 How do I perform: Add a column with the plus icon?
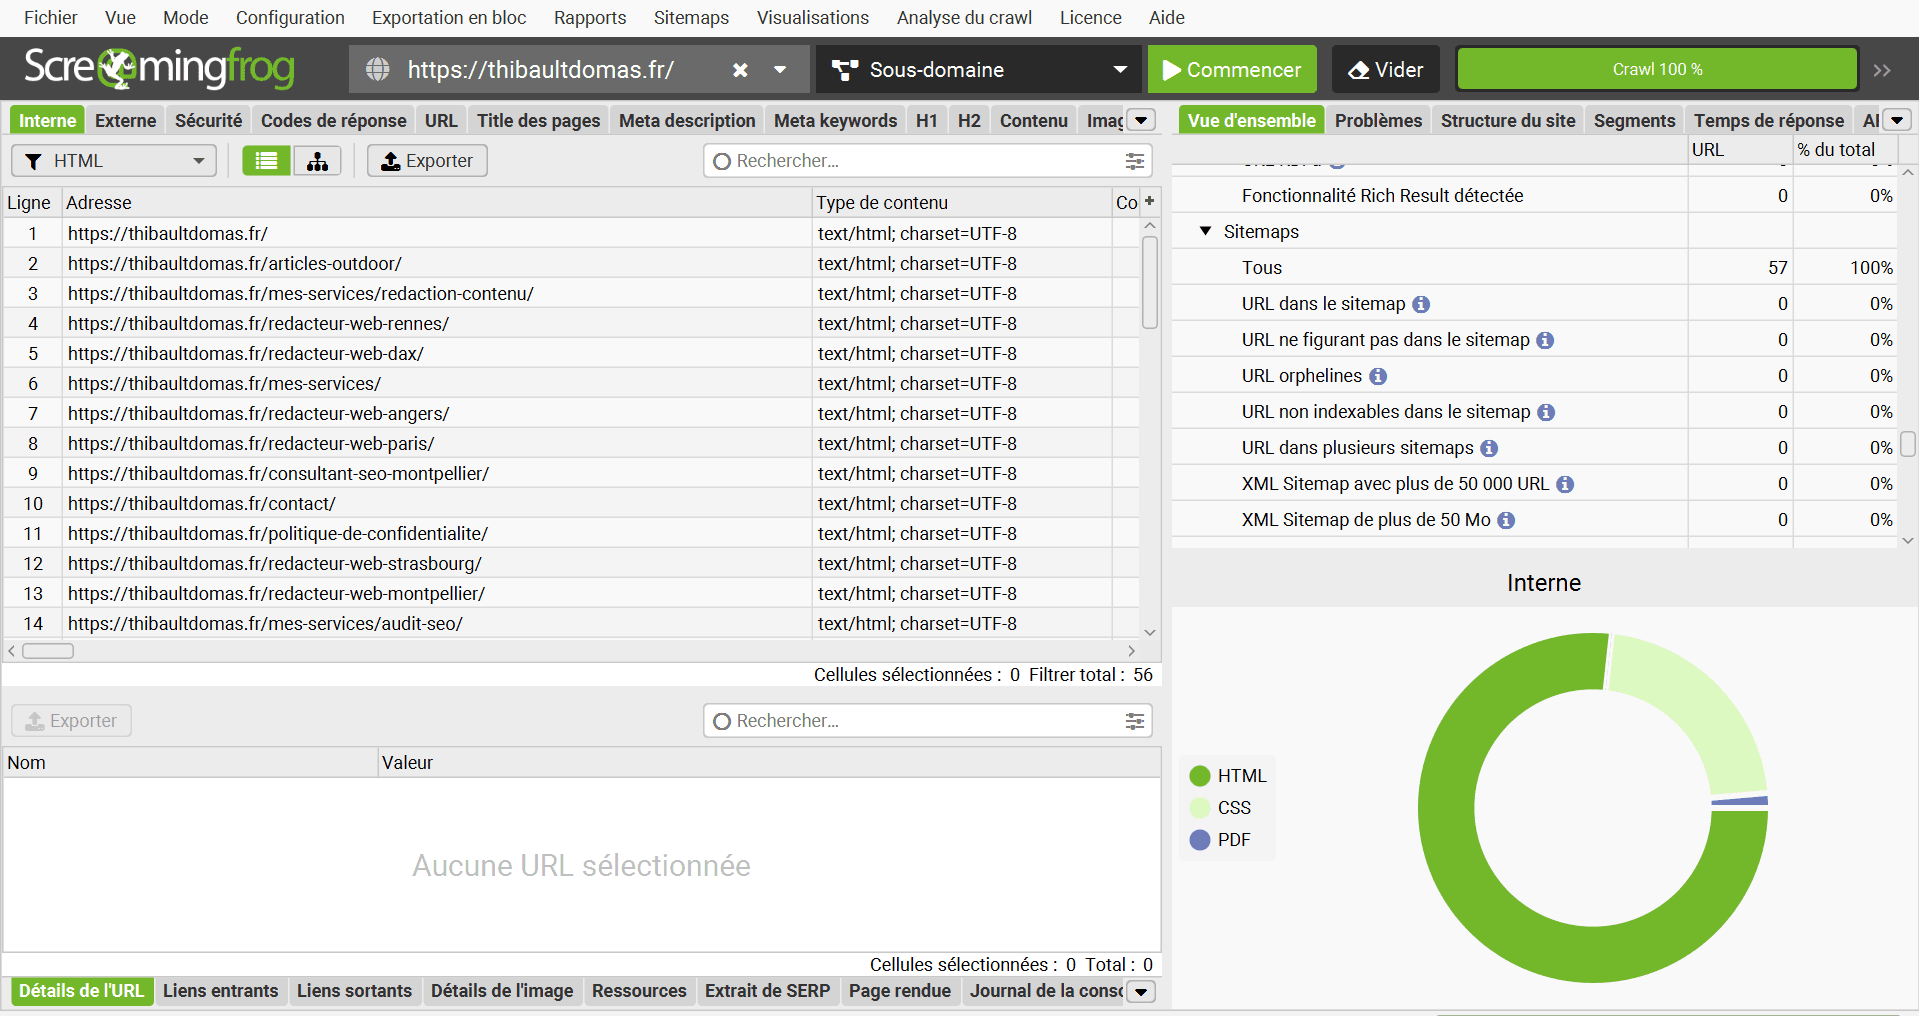coord(1149,201)
